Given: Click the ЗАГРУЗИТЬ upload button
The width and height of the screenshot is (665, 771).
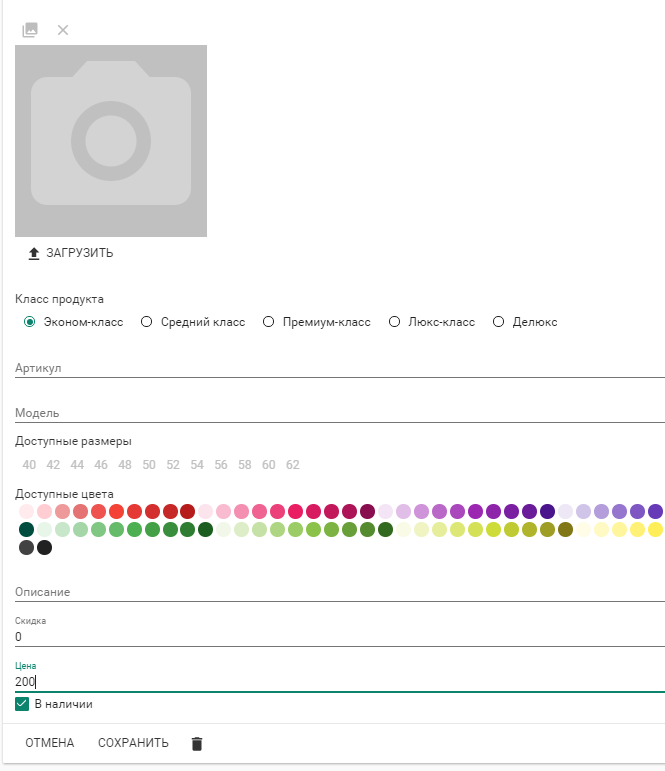Looking at the screenshot, I should pyautogui.click(x=70, y=253).
